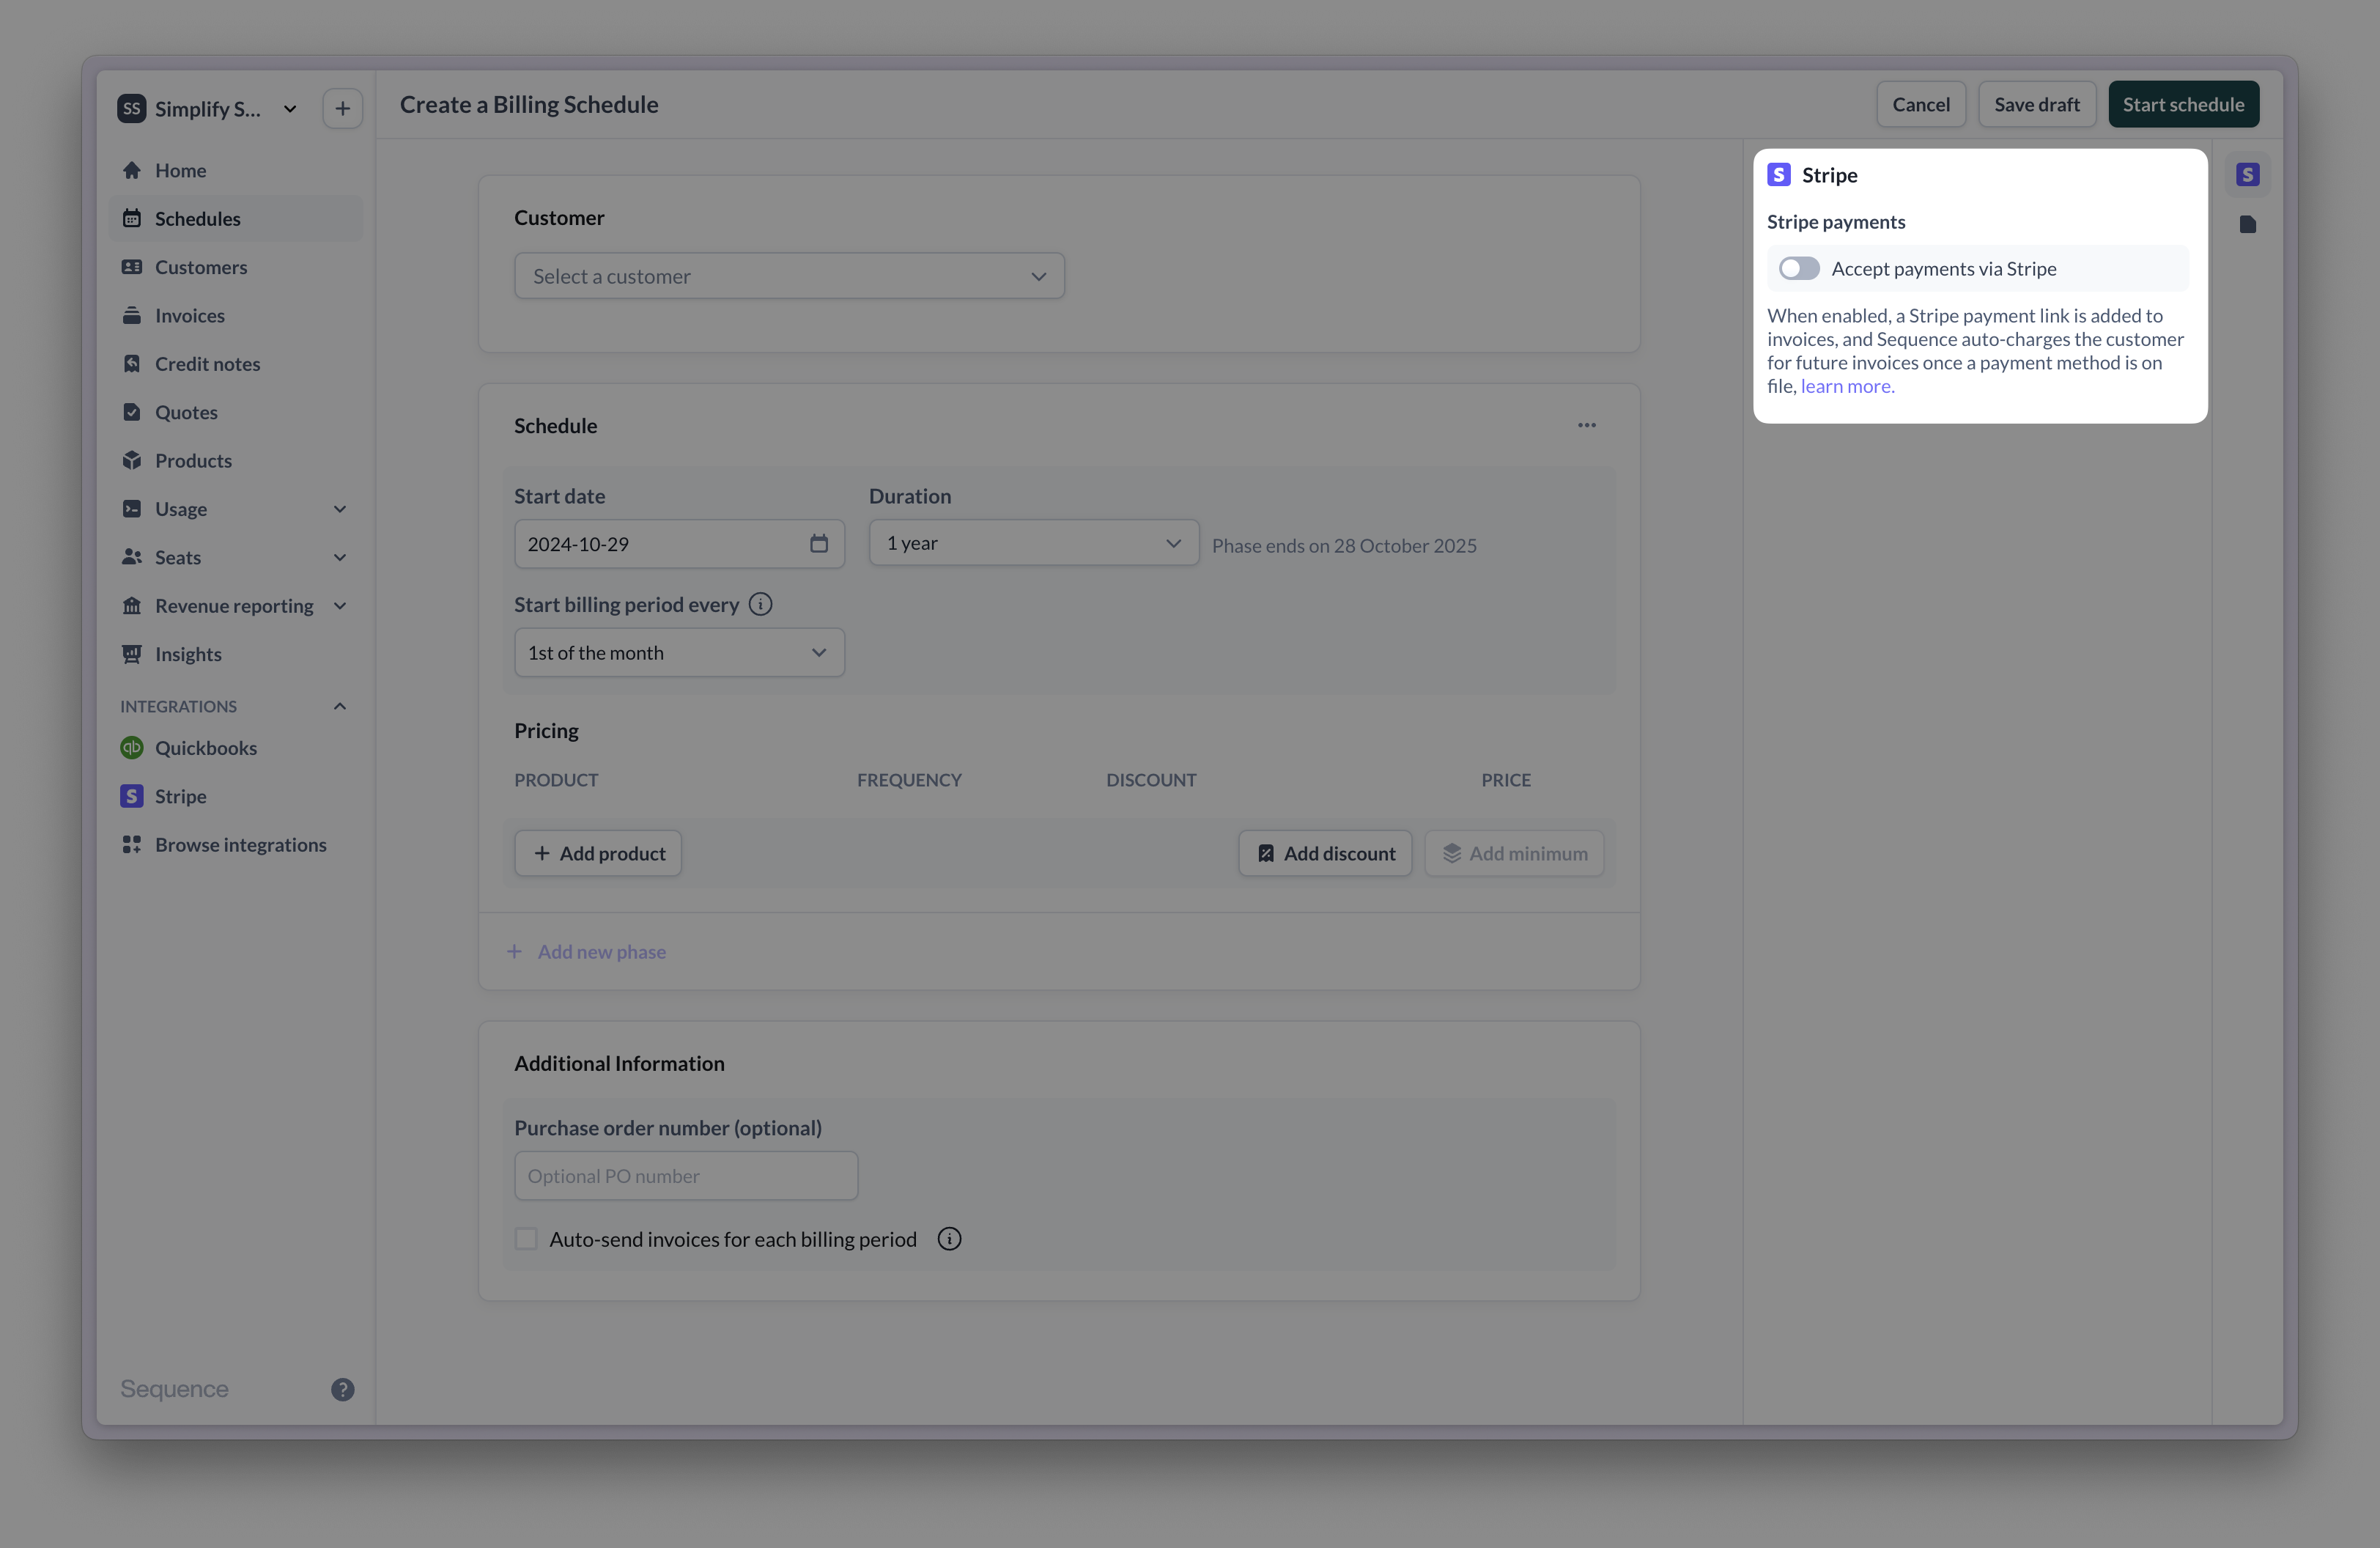This screenshot has height=1548, width=2380.
Task: Open the Credit notes page
Action: point(207,363)
